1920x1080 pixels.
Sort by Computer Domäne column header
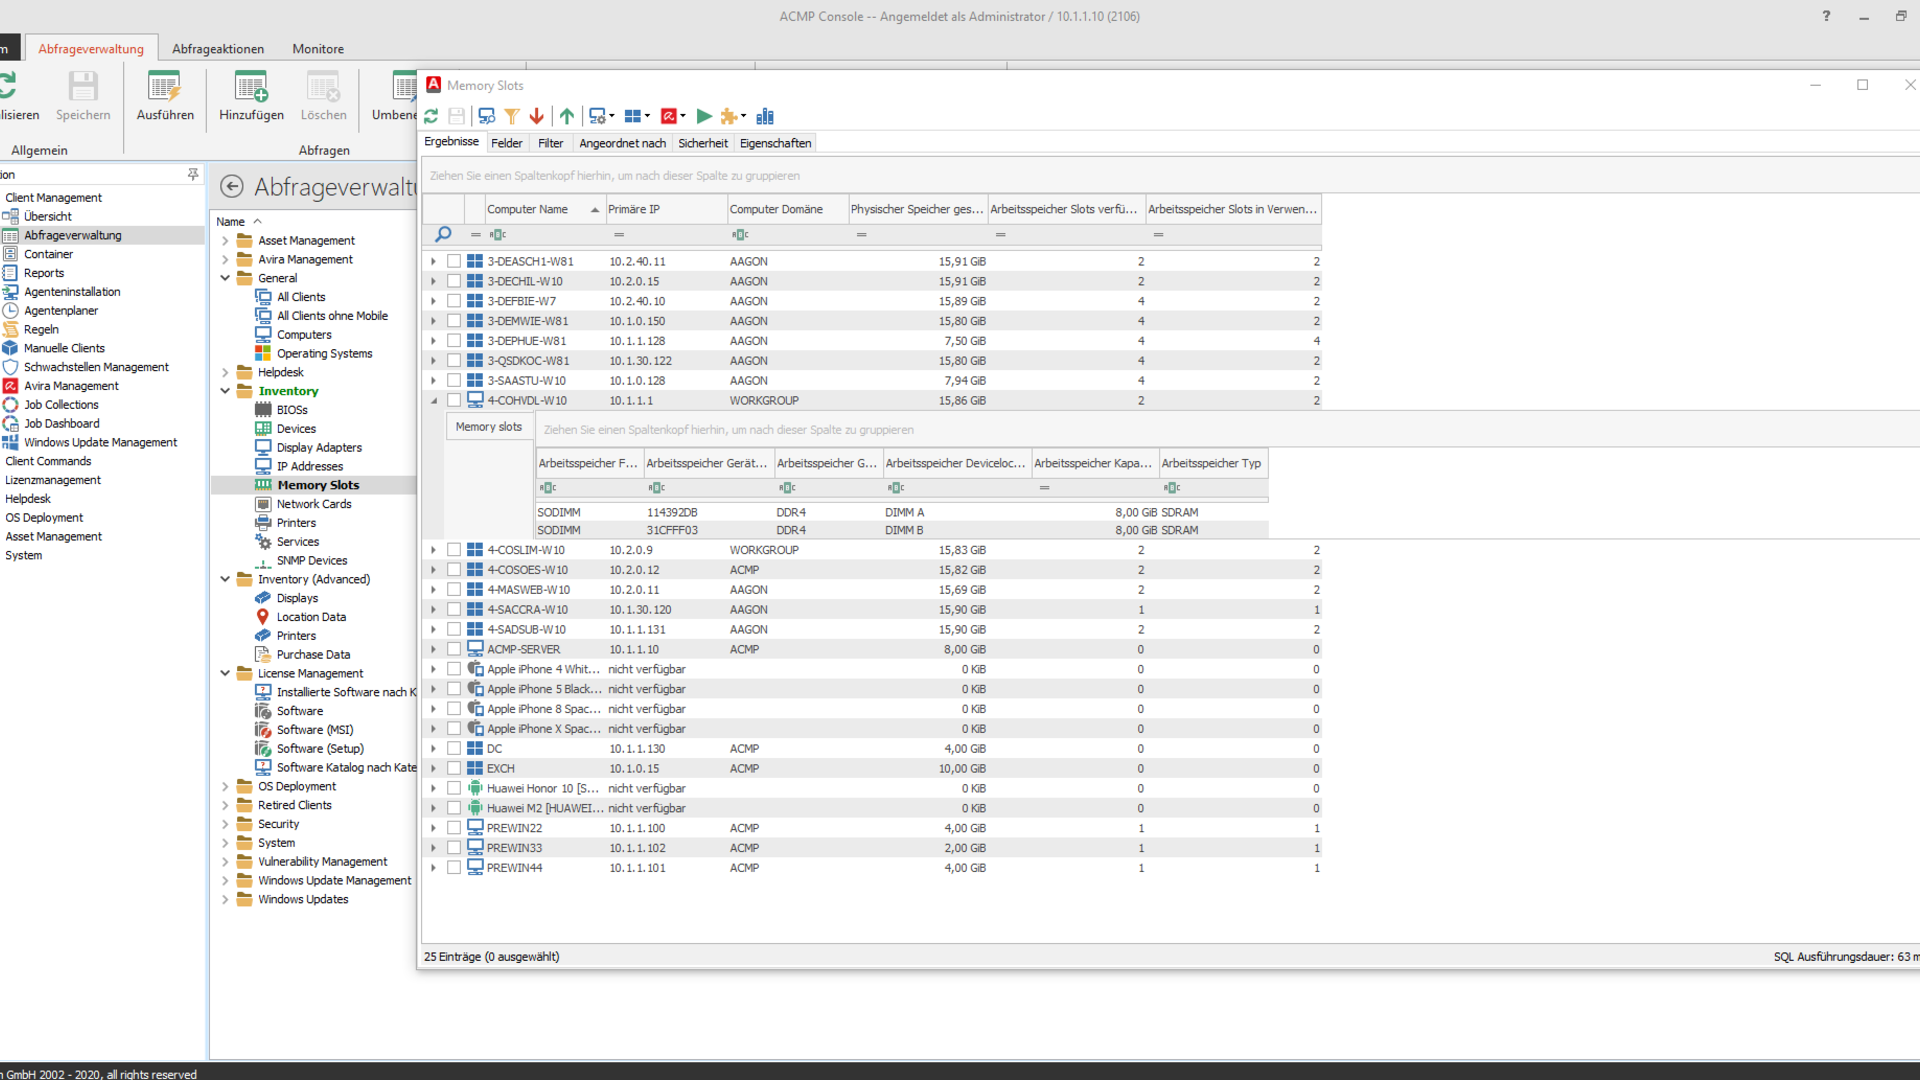[787, 209]
